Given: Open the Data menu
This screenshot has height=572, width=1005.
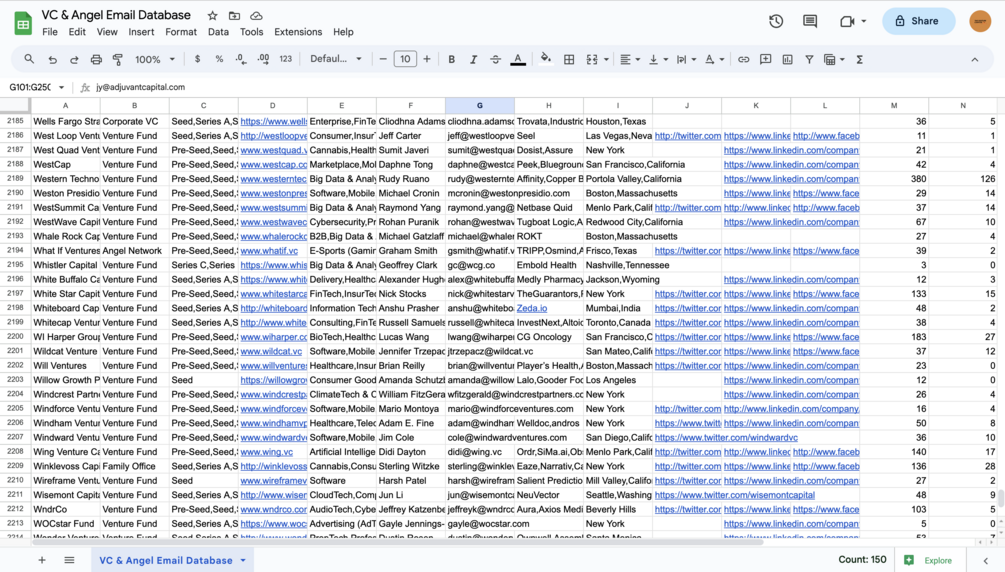Looking at the screenshot, I should coord(218,31).
